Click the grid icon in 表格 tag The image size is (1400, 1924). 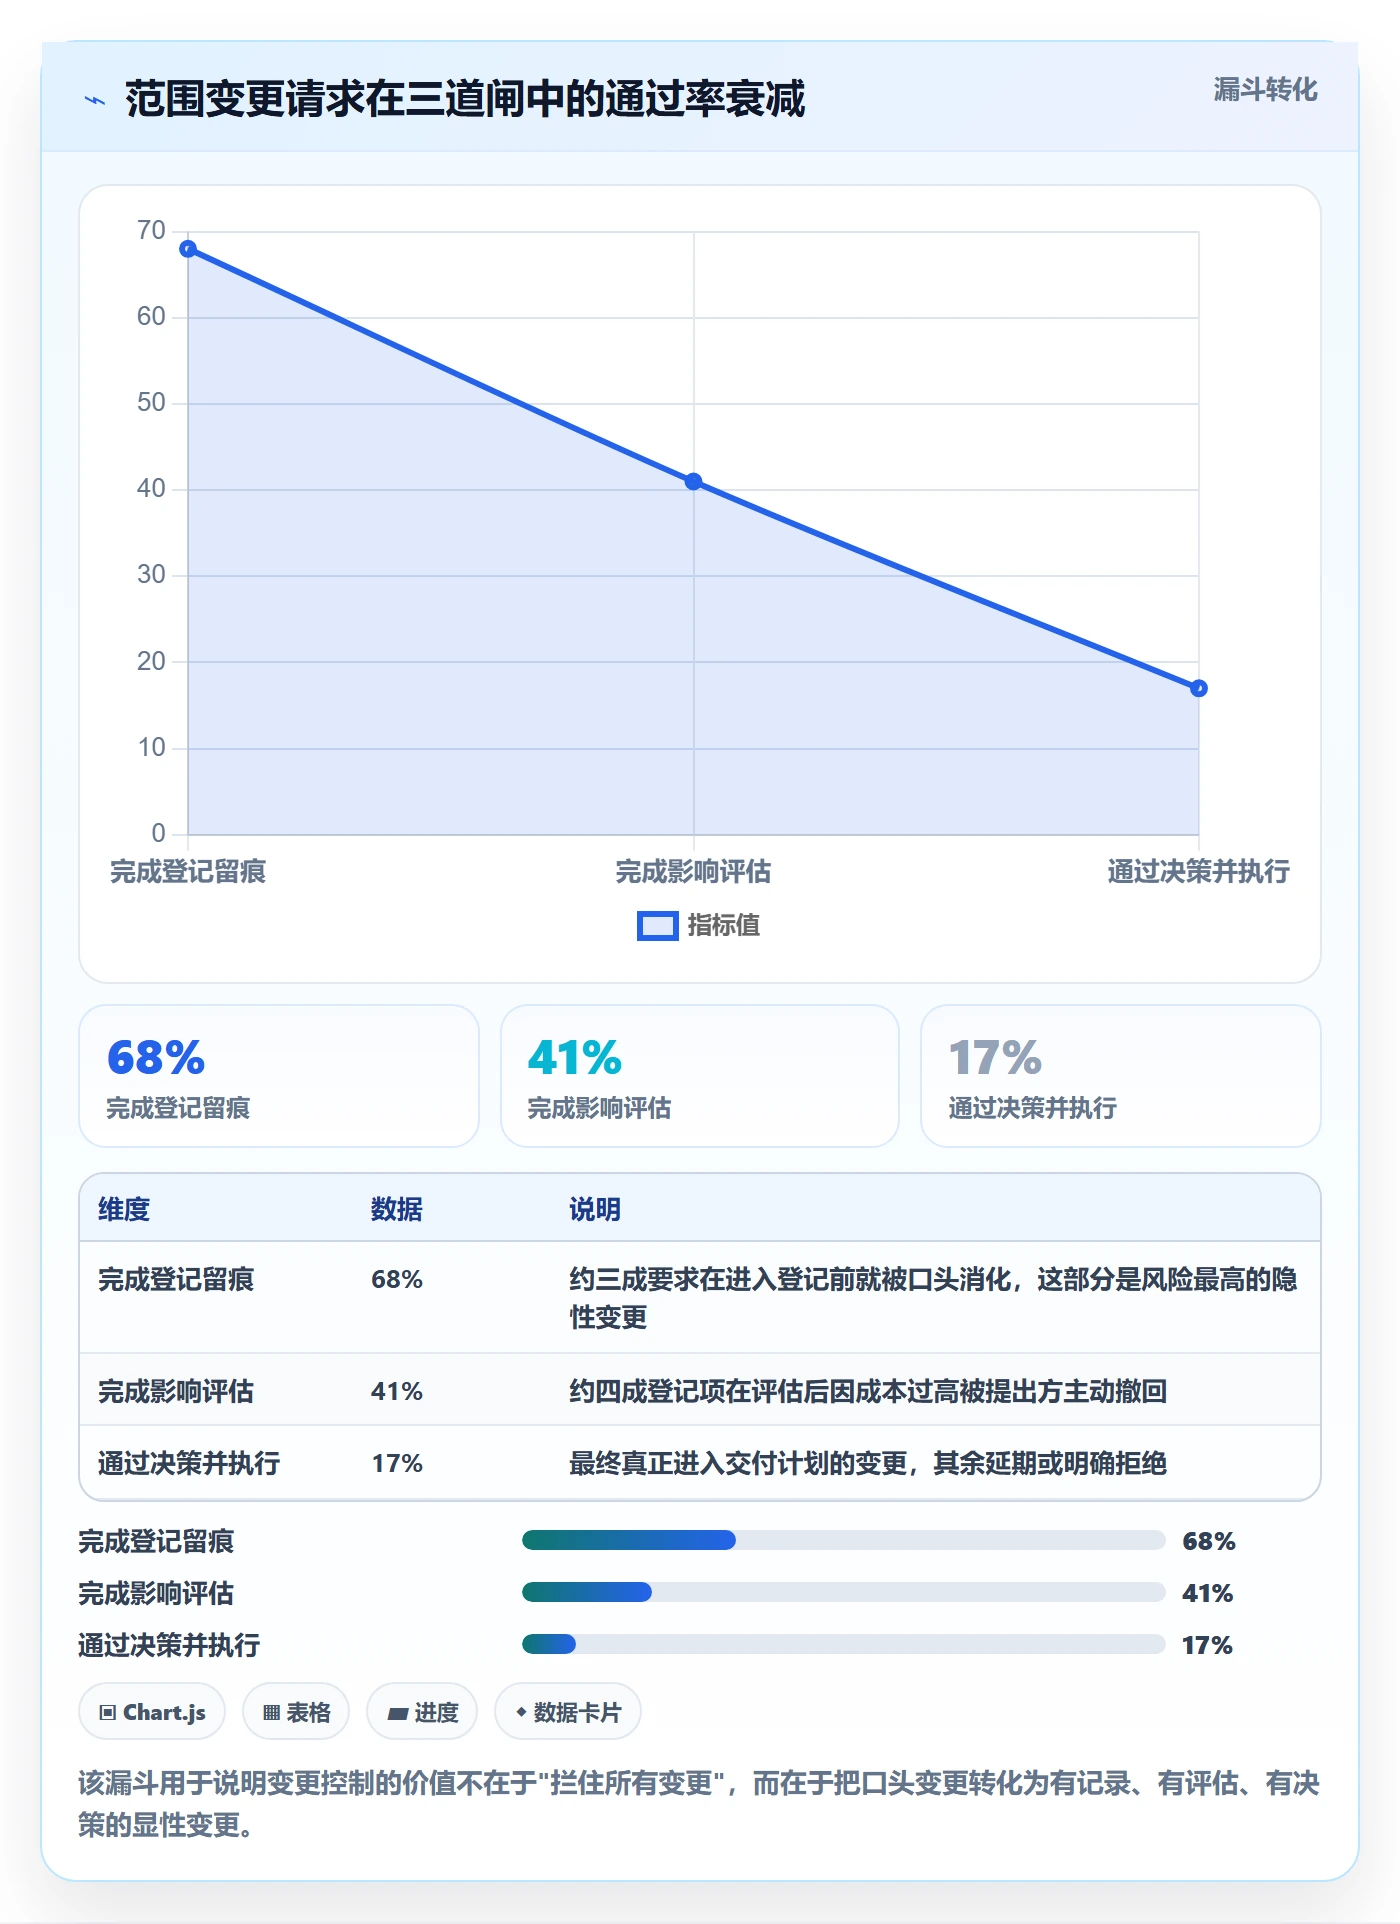tap(271, 1713)
